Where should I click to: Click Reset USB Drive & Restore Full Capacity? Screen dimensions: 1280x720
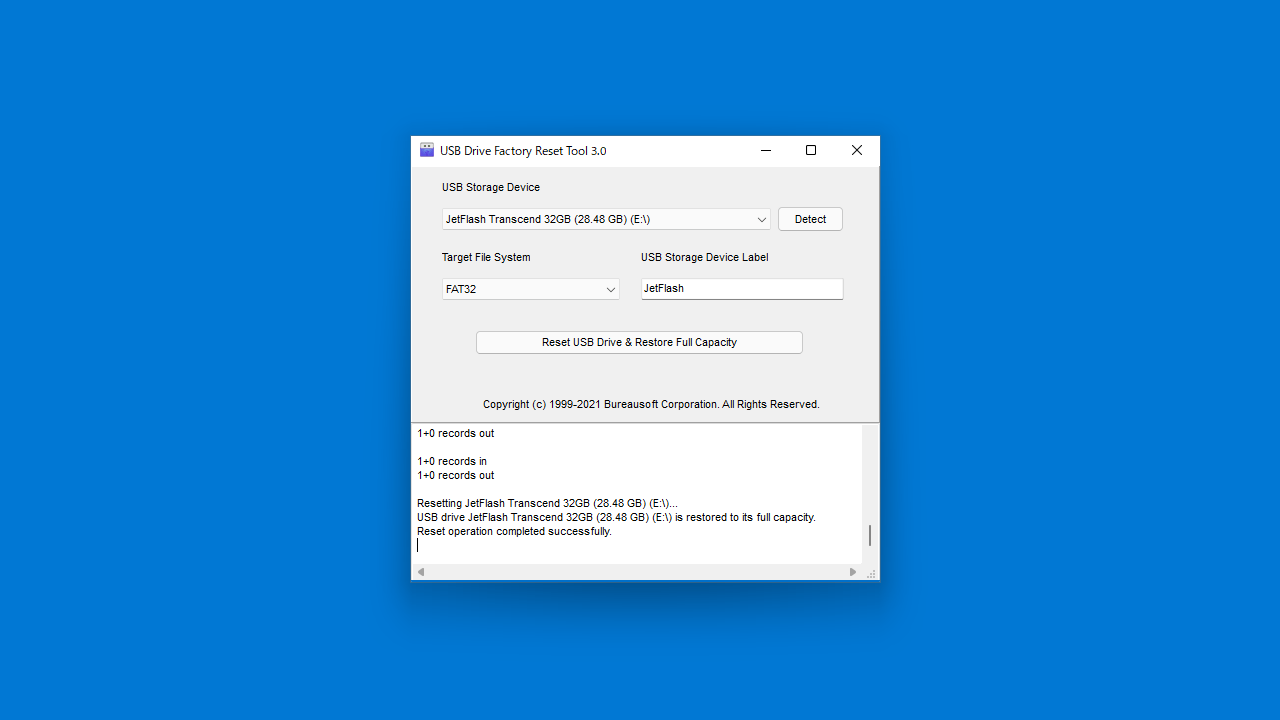[639, 342]
